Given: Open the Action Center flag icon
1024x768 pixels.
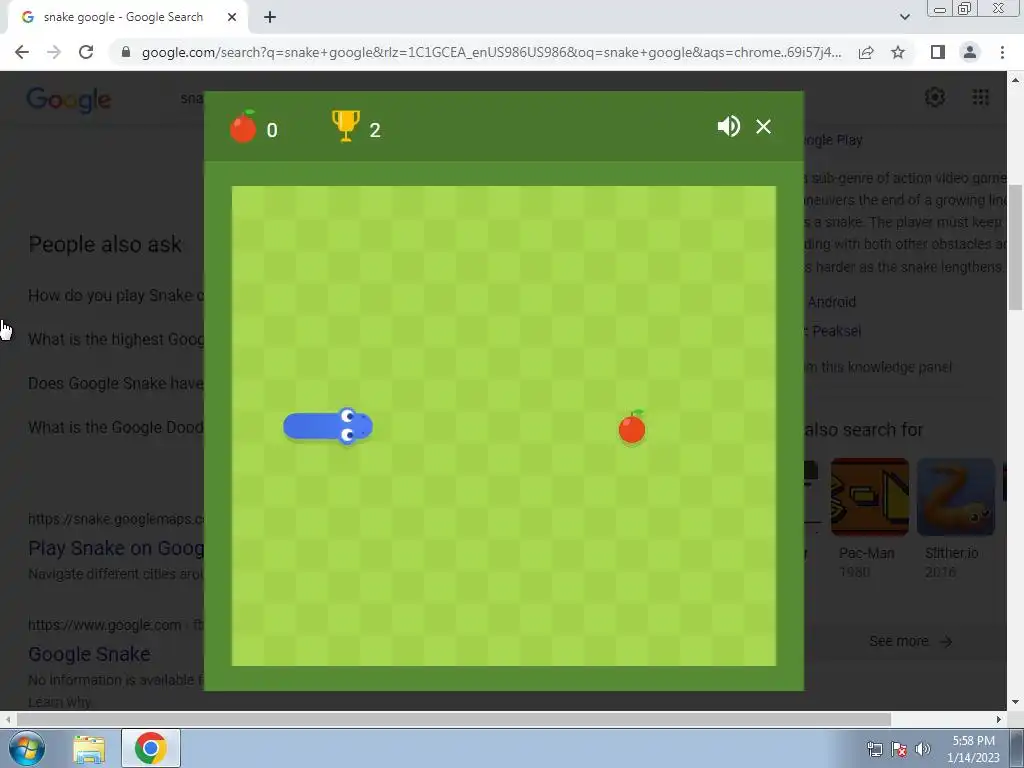Looking at the screenshot, I should click(899, 749).
